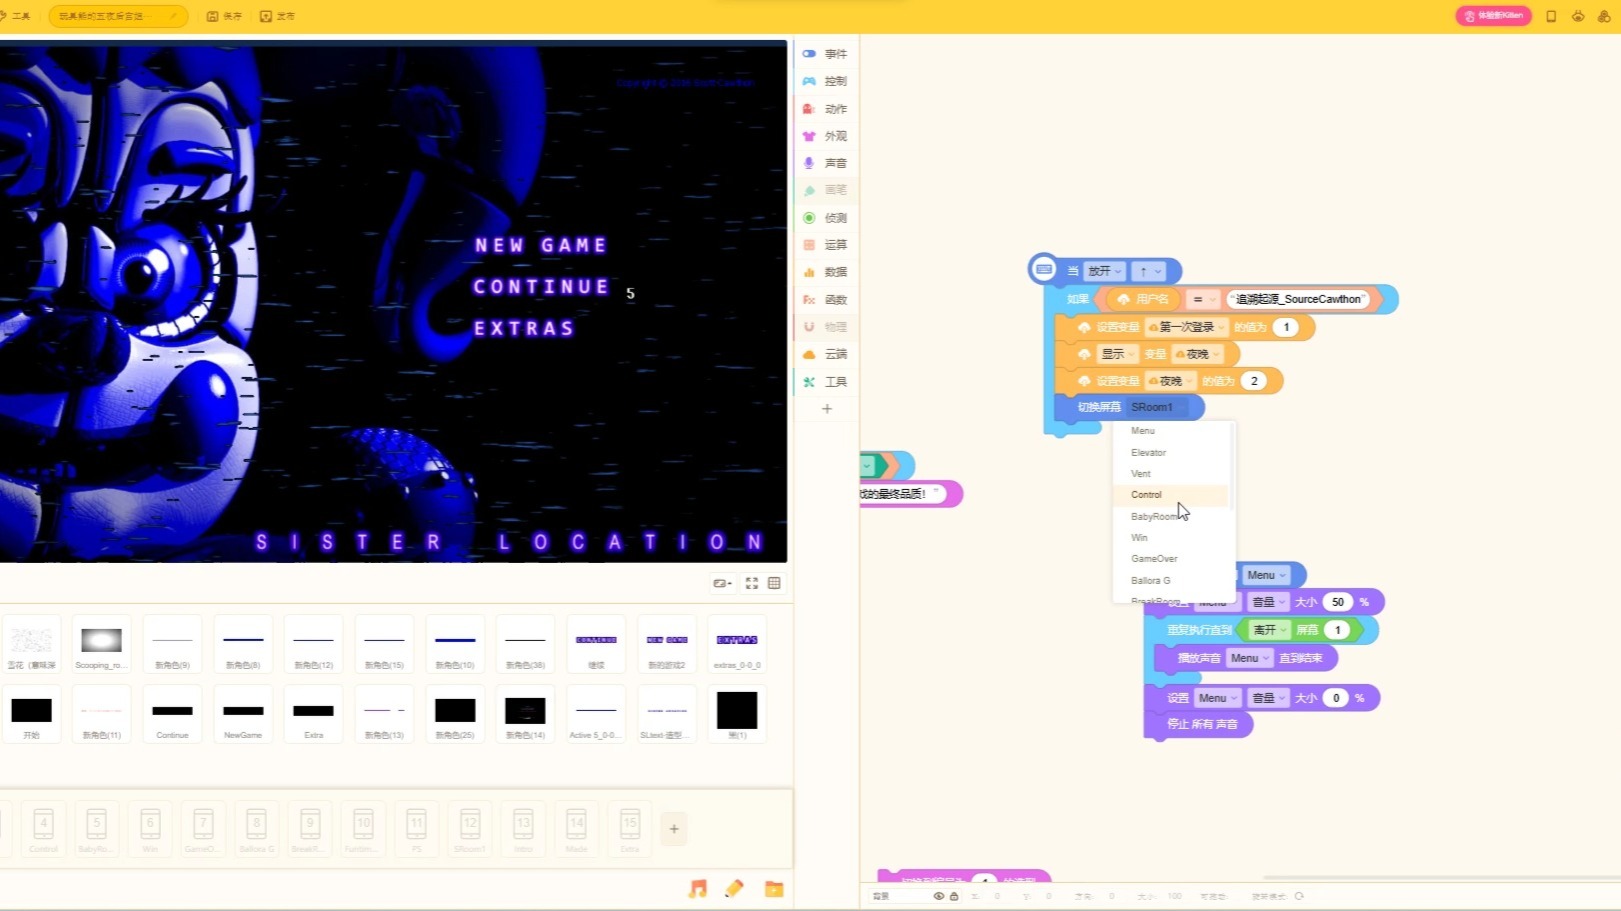
Task: Click the pencil icon to edit costume
Action: pyautogui.click(x=734, y=888)
